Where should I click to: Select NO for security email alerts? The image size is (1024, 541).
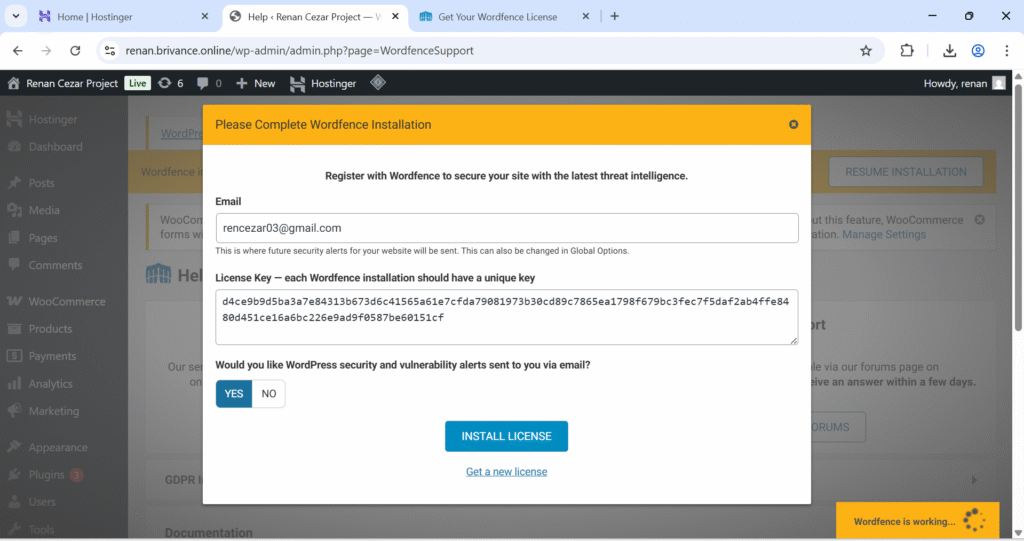pyautogui.click(x=268, y=394)
